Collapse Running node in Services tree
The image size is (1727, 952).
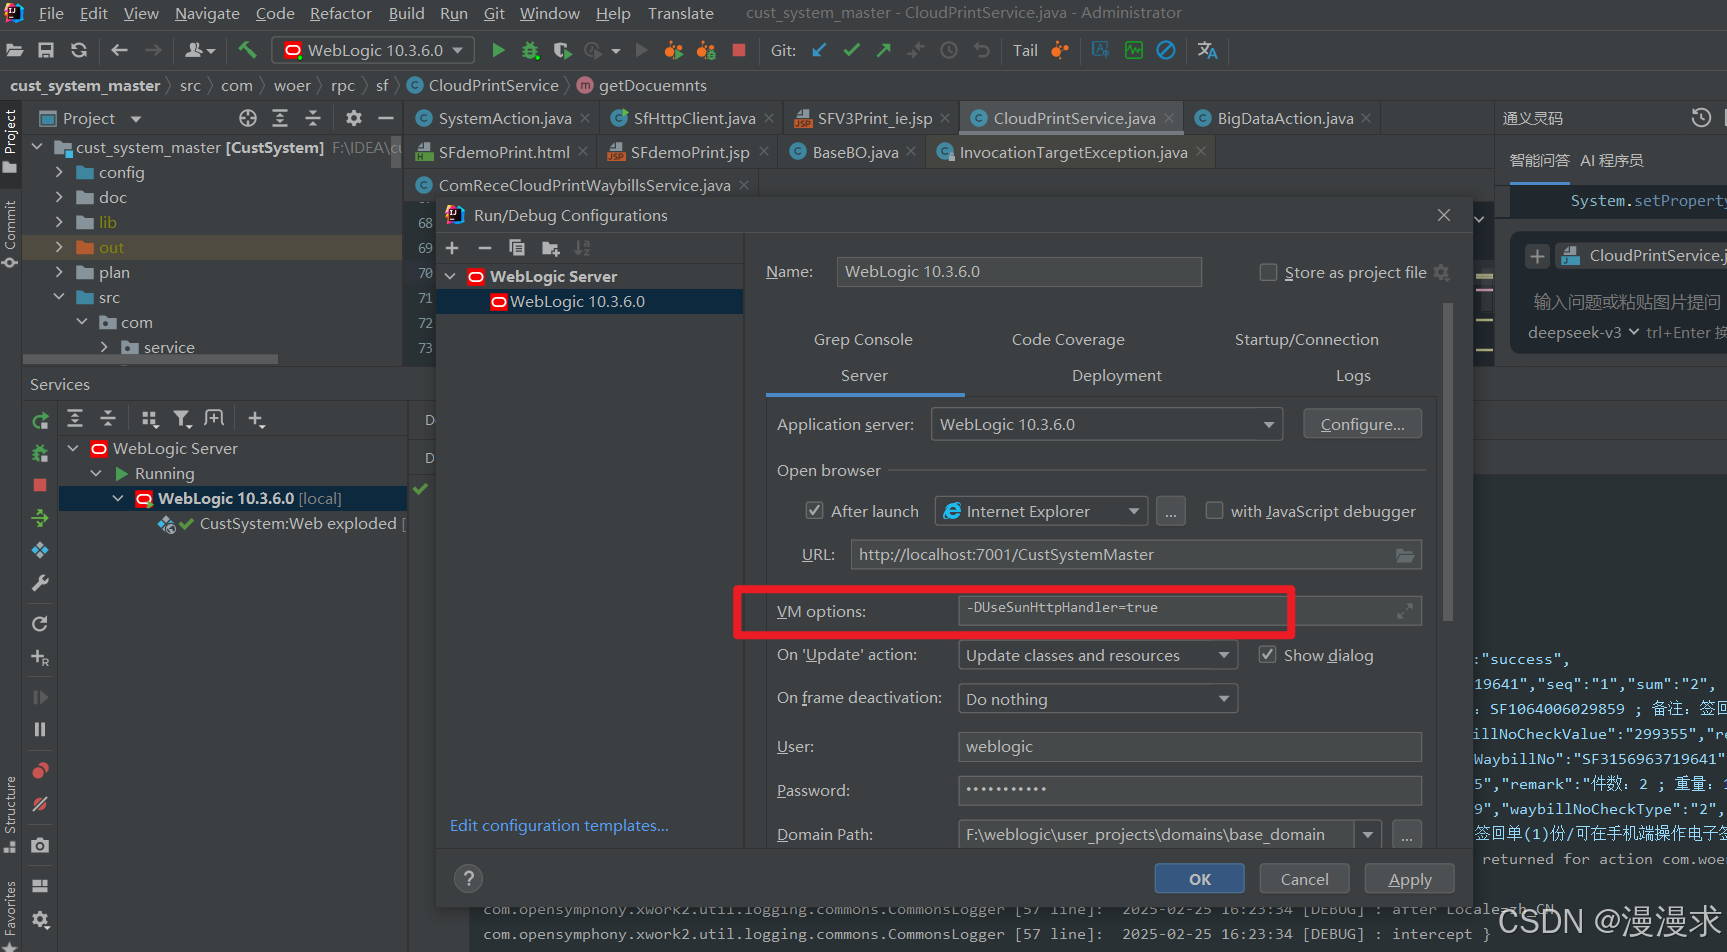click(96, 473)
